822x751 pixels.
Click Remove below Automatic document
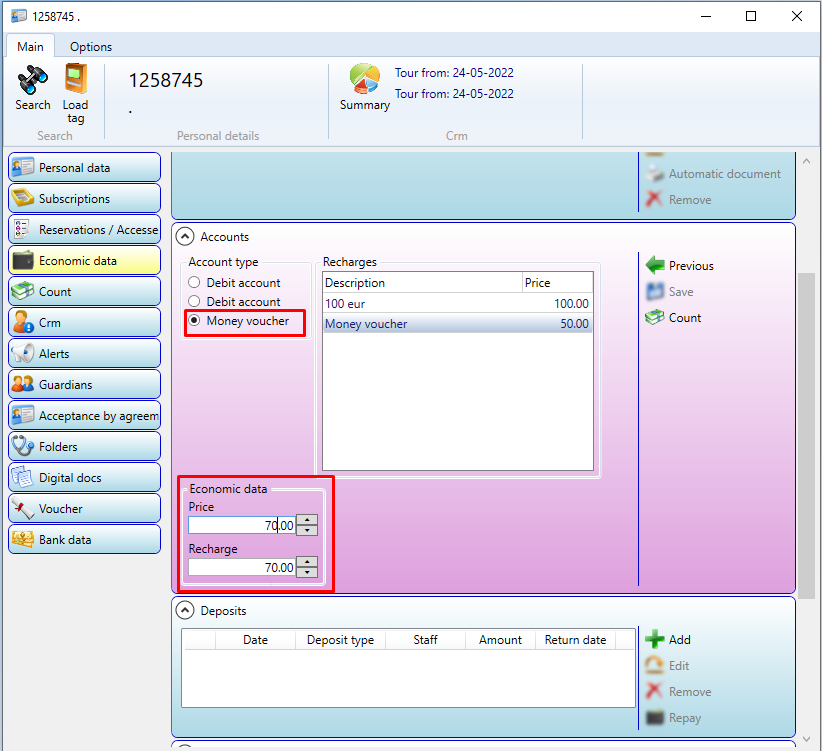pyautogui.click(x=678, y=200)
